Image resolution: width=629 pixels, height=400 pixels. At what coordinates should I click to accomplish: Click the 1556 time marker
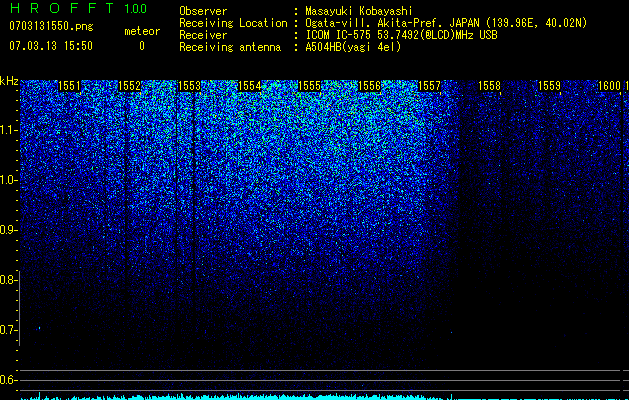[369, 86]
